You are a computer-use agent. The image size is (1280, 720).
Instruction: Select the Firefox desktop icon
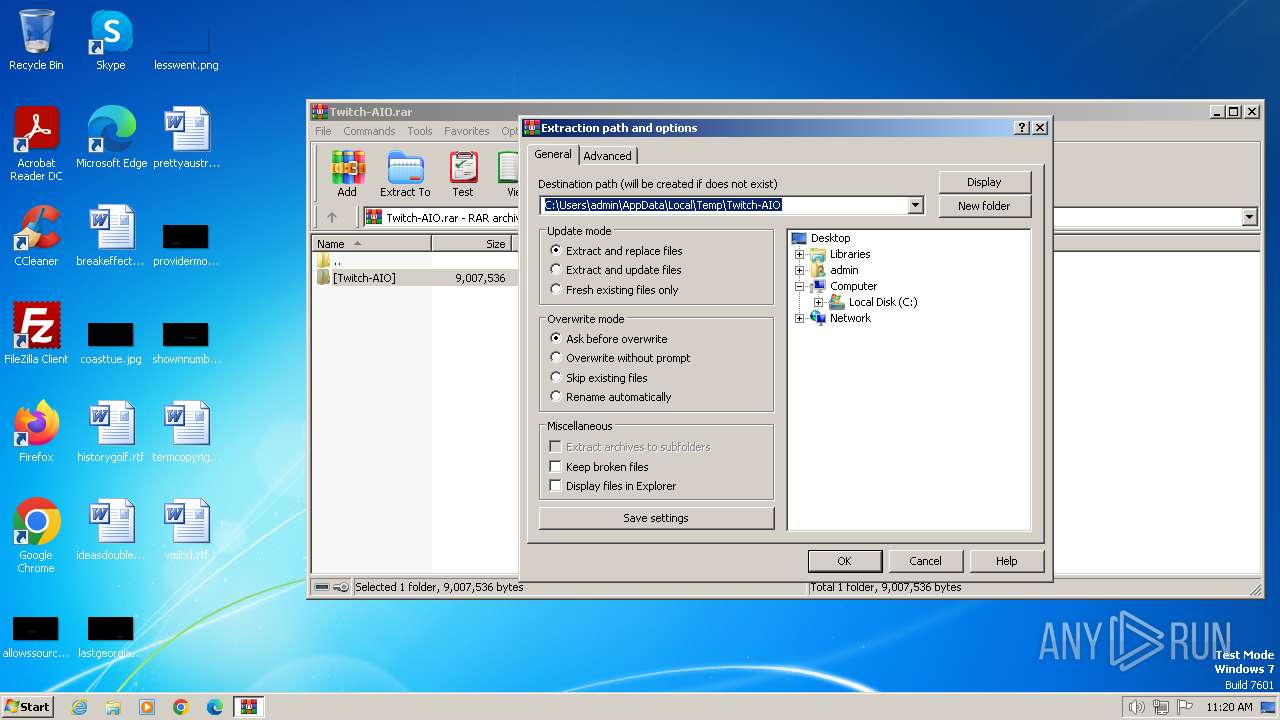(36, 432)
